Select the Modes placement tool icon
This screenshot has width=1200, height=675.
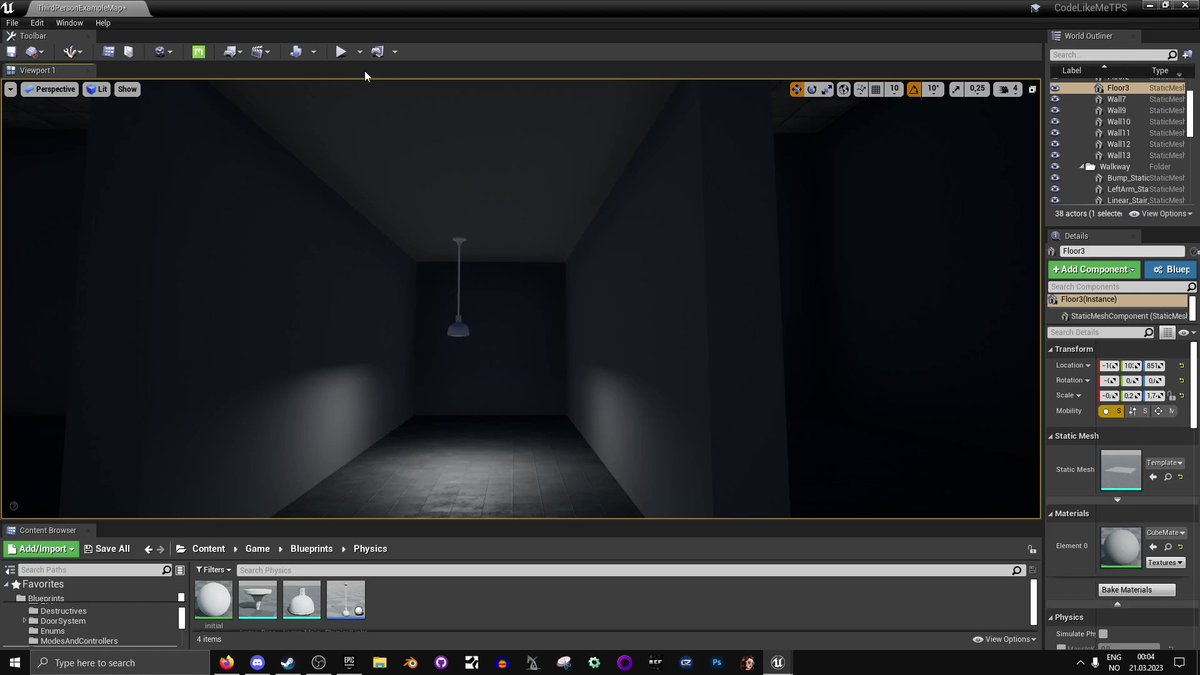coord(71,51)
